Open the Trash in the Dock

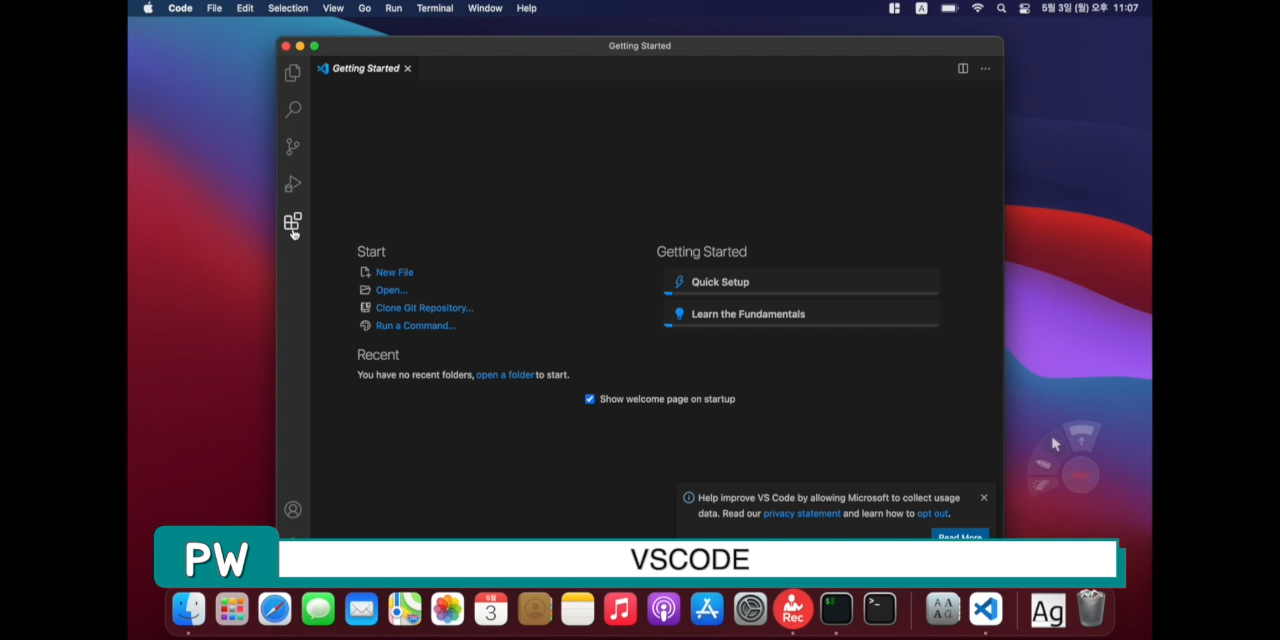coord(1091,609)
